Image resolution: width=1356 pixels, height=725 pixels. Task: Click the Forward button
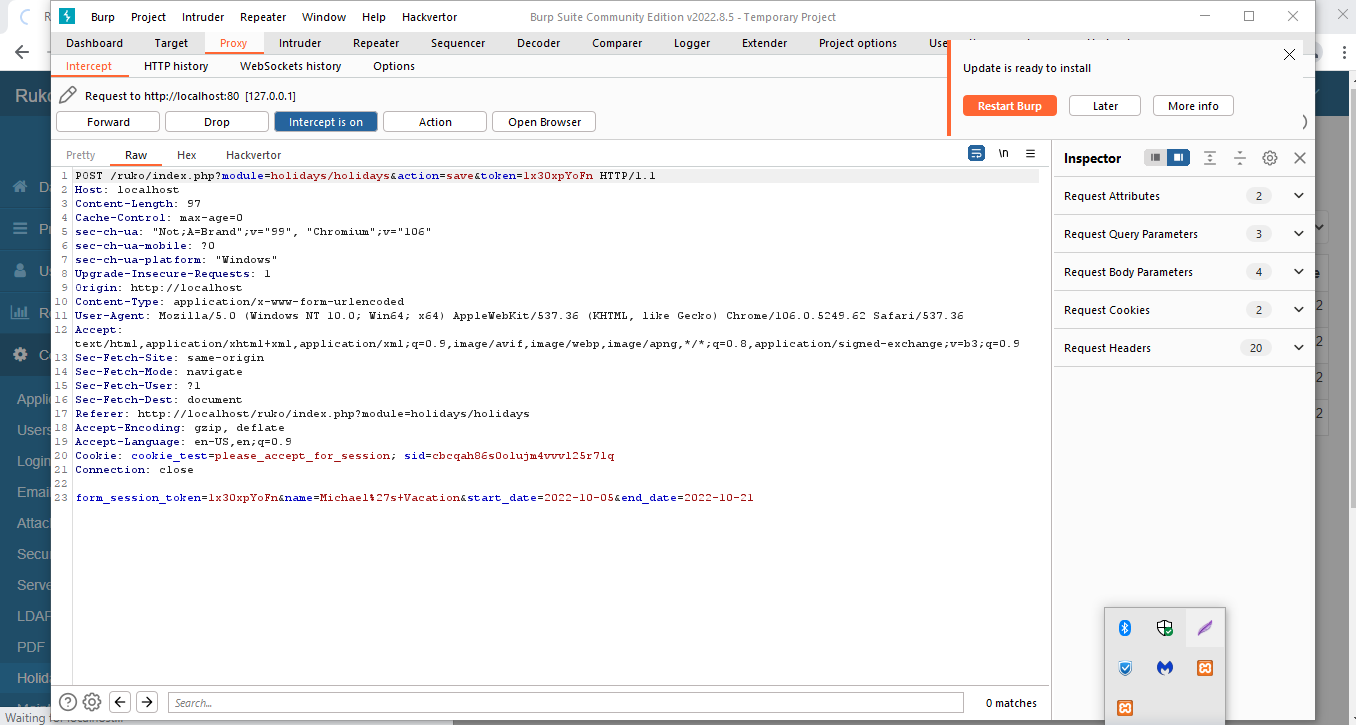tap(107, 121)
